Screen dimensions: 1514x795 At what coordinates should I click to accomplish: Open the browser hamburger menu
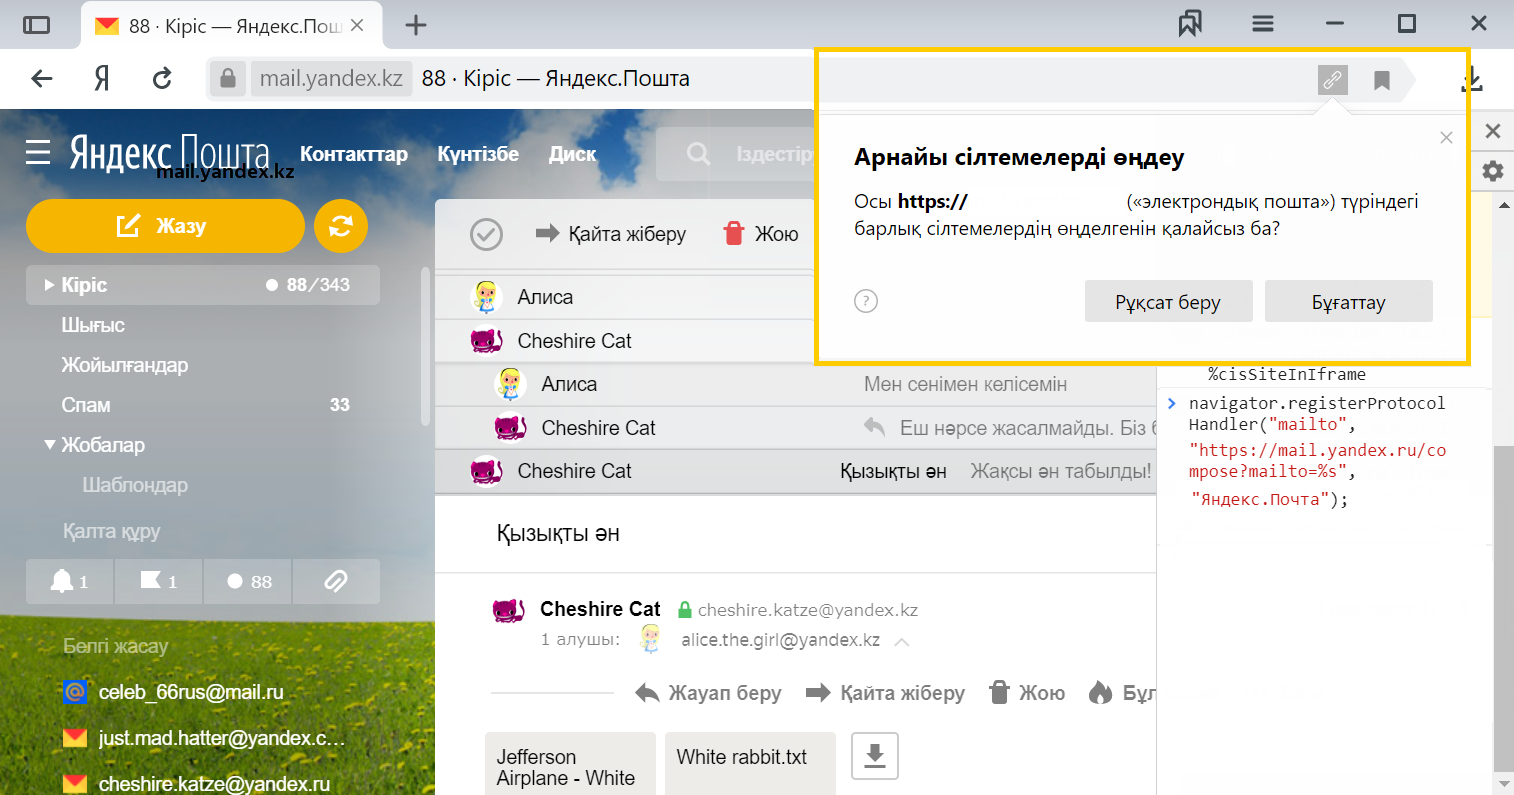[x=1263, y=24]
